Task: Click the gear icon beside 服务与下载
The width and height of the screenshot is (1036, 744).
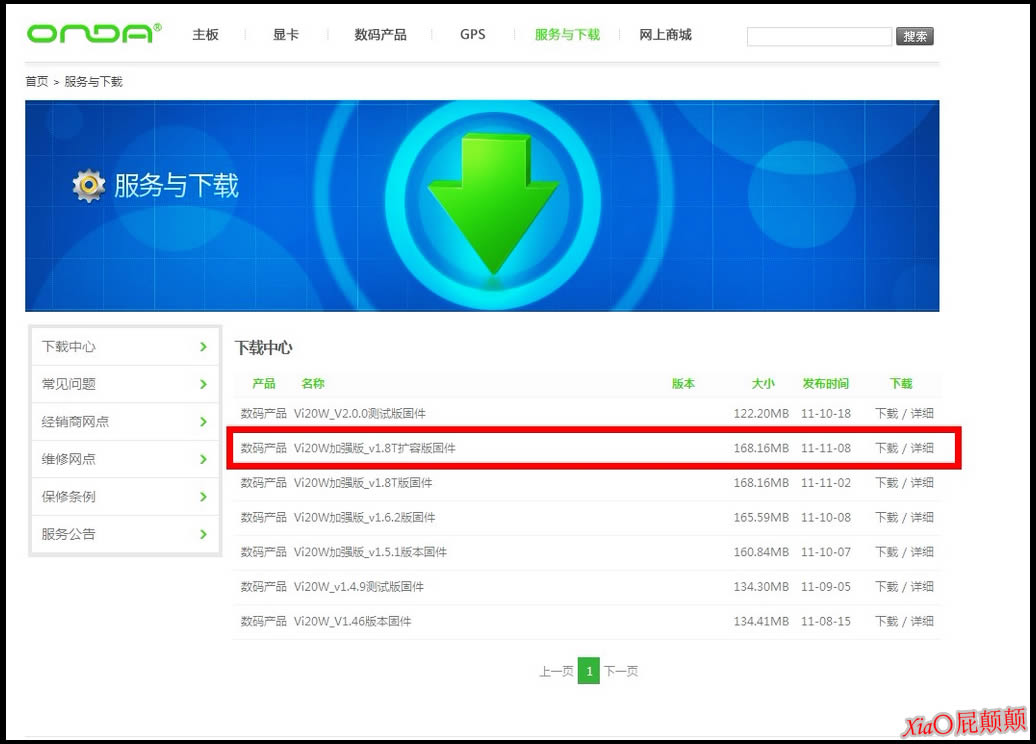Action: 89,185
